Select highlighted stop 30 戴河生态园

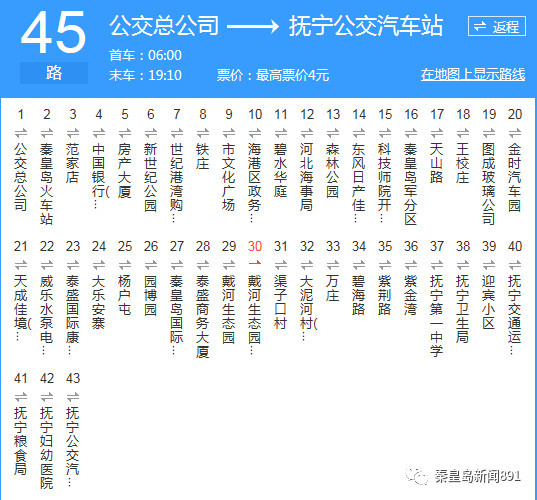pyautogui.click(x=255, y=315)
